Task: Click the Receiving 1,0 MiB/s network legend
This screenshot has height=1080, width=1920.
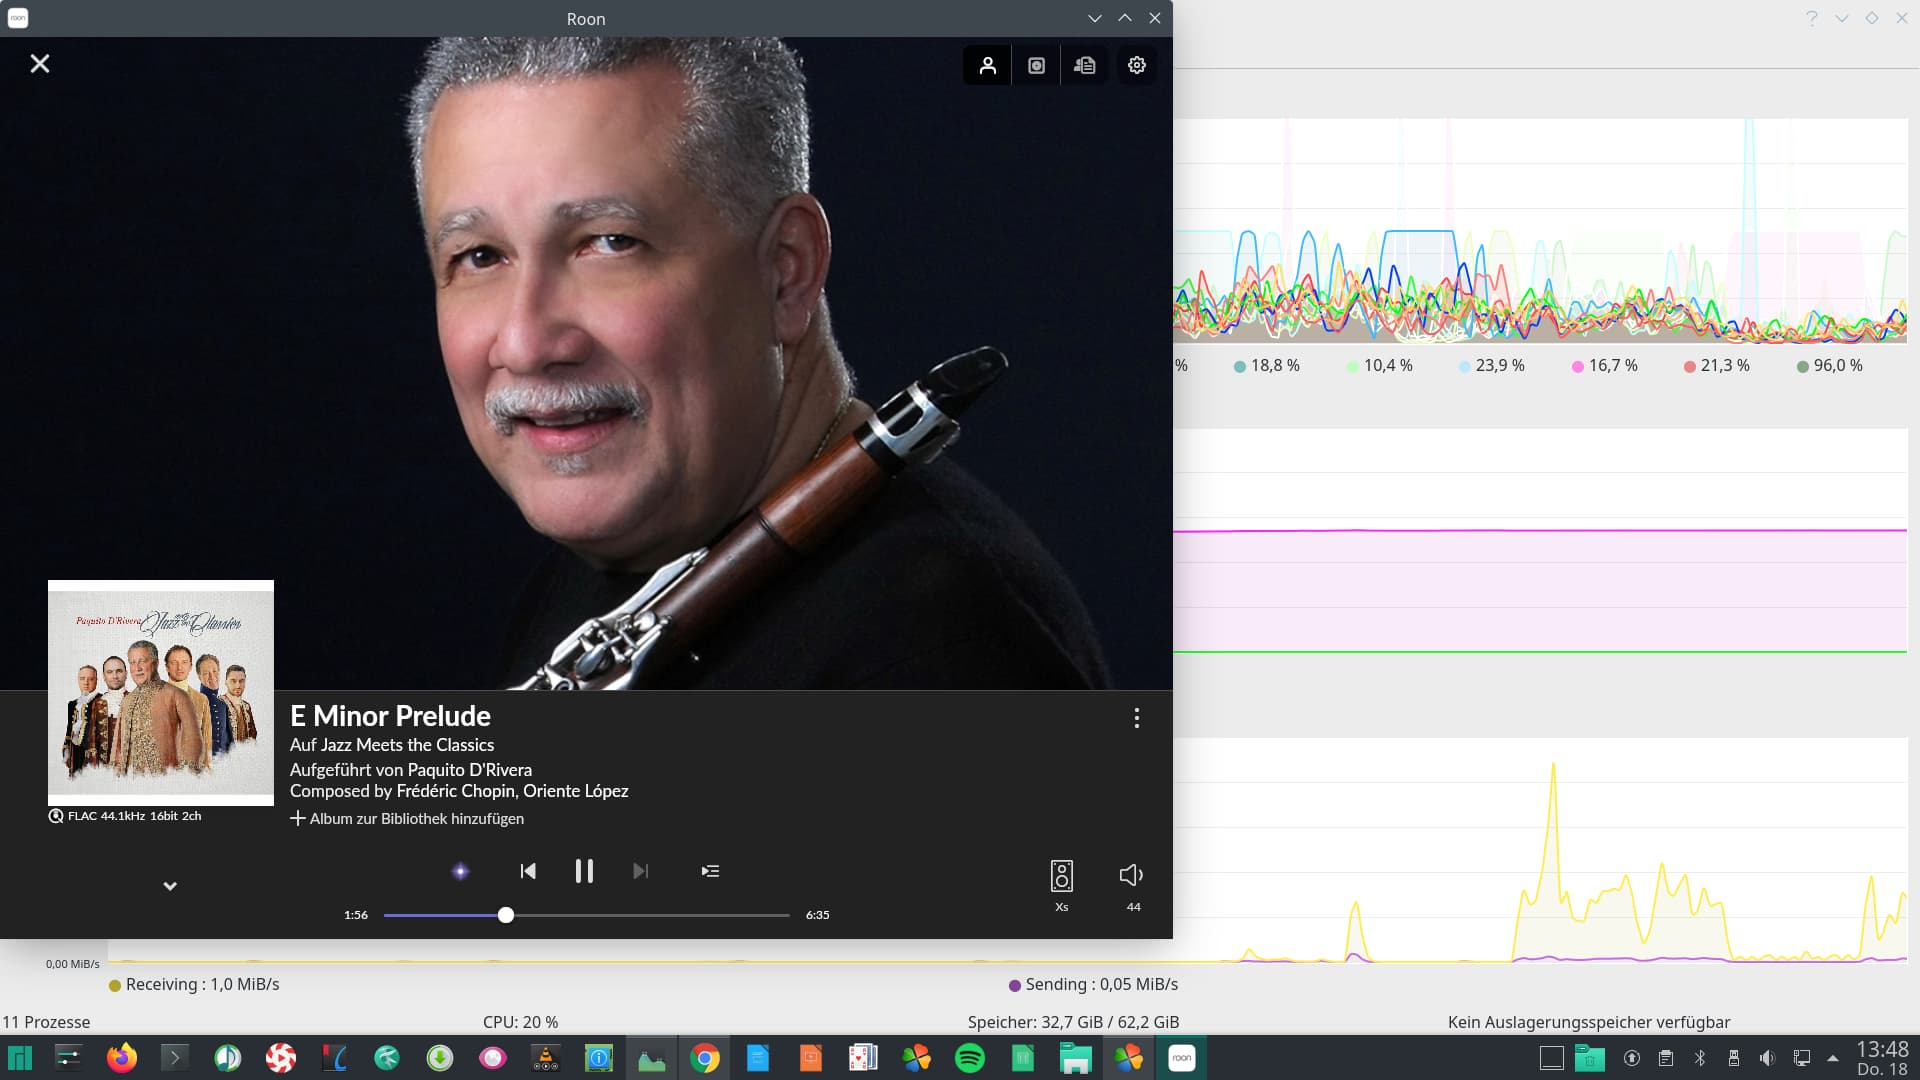Action: [x=194, y=985]
